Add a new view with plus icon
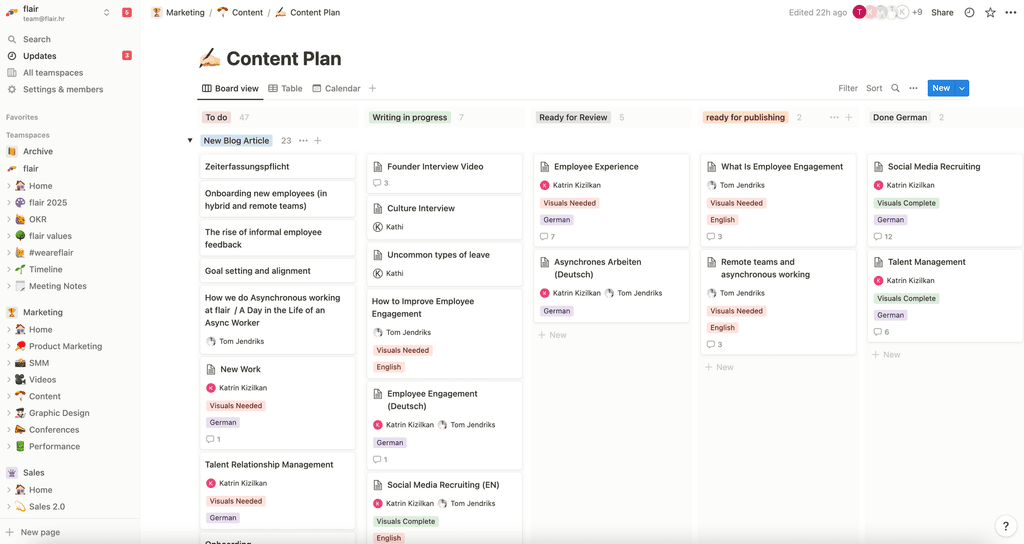The height and width of the screenshot is (544, 1024). (x=372, y=88)
